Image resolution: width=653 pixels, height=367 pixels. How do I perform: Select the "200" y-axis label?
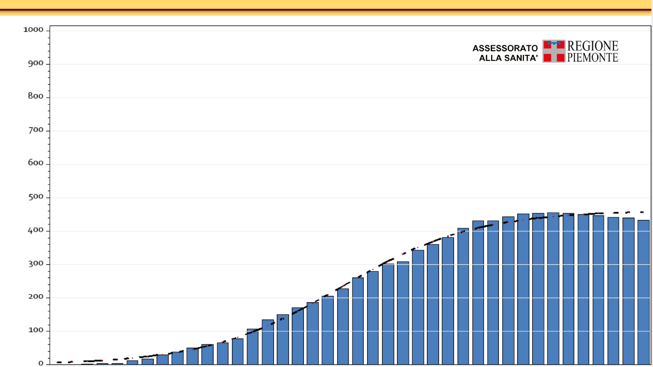tap(36, 297)
